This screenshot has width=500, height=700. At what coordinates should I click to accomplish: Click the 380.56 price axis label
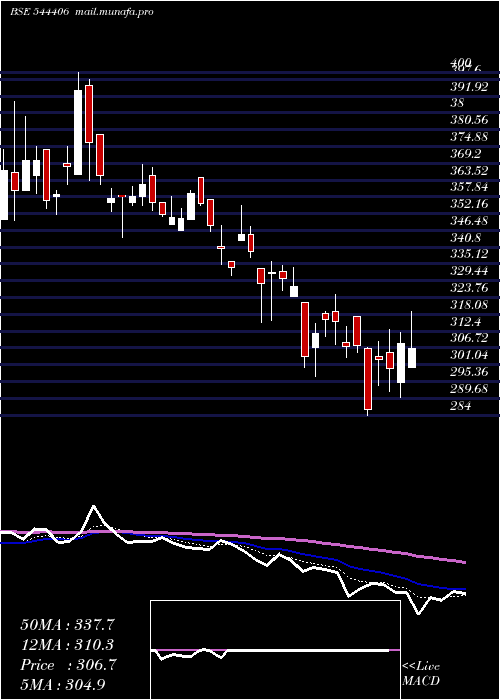pos(469,120)
